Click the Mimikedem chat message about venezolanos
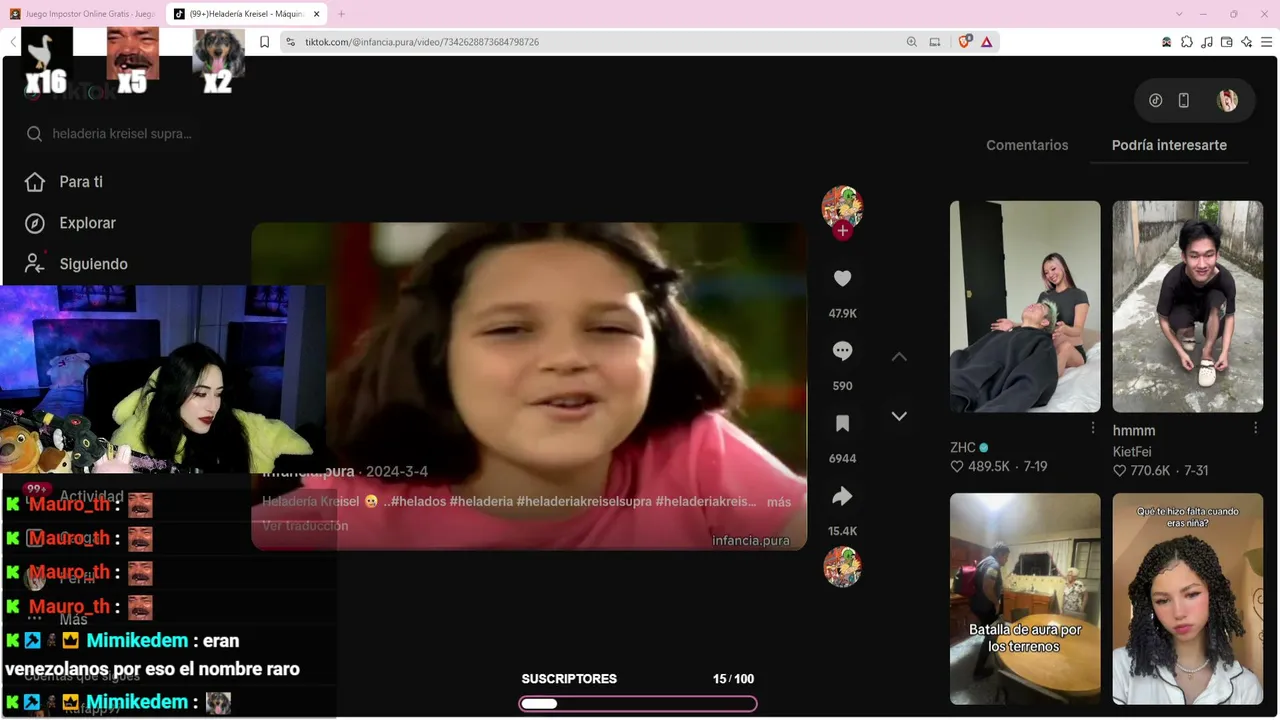Image resolution: width=1280 pixels, height=720 pixels. click(x=152, y=655)
